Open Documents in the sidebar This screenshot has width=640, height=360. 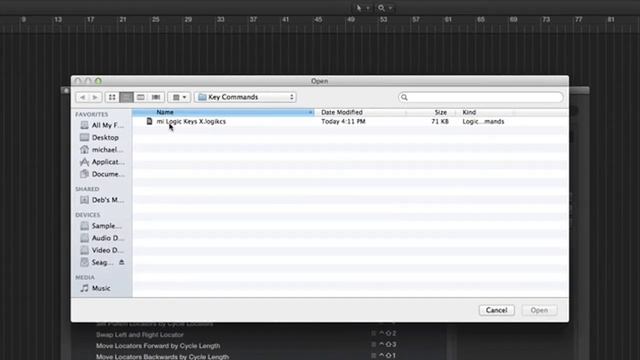coord(102,174)
